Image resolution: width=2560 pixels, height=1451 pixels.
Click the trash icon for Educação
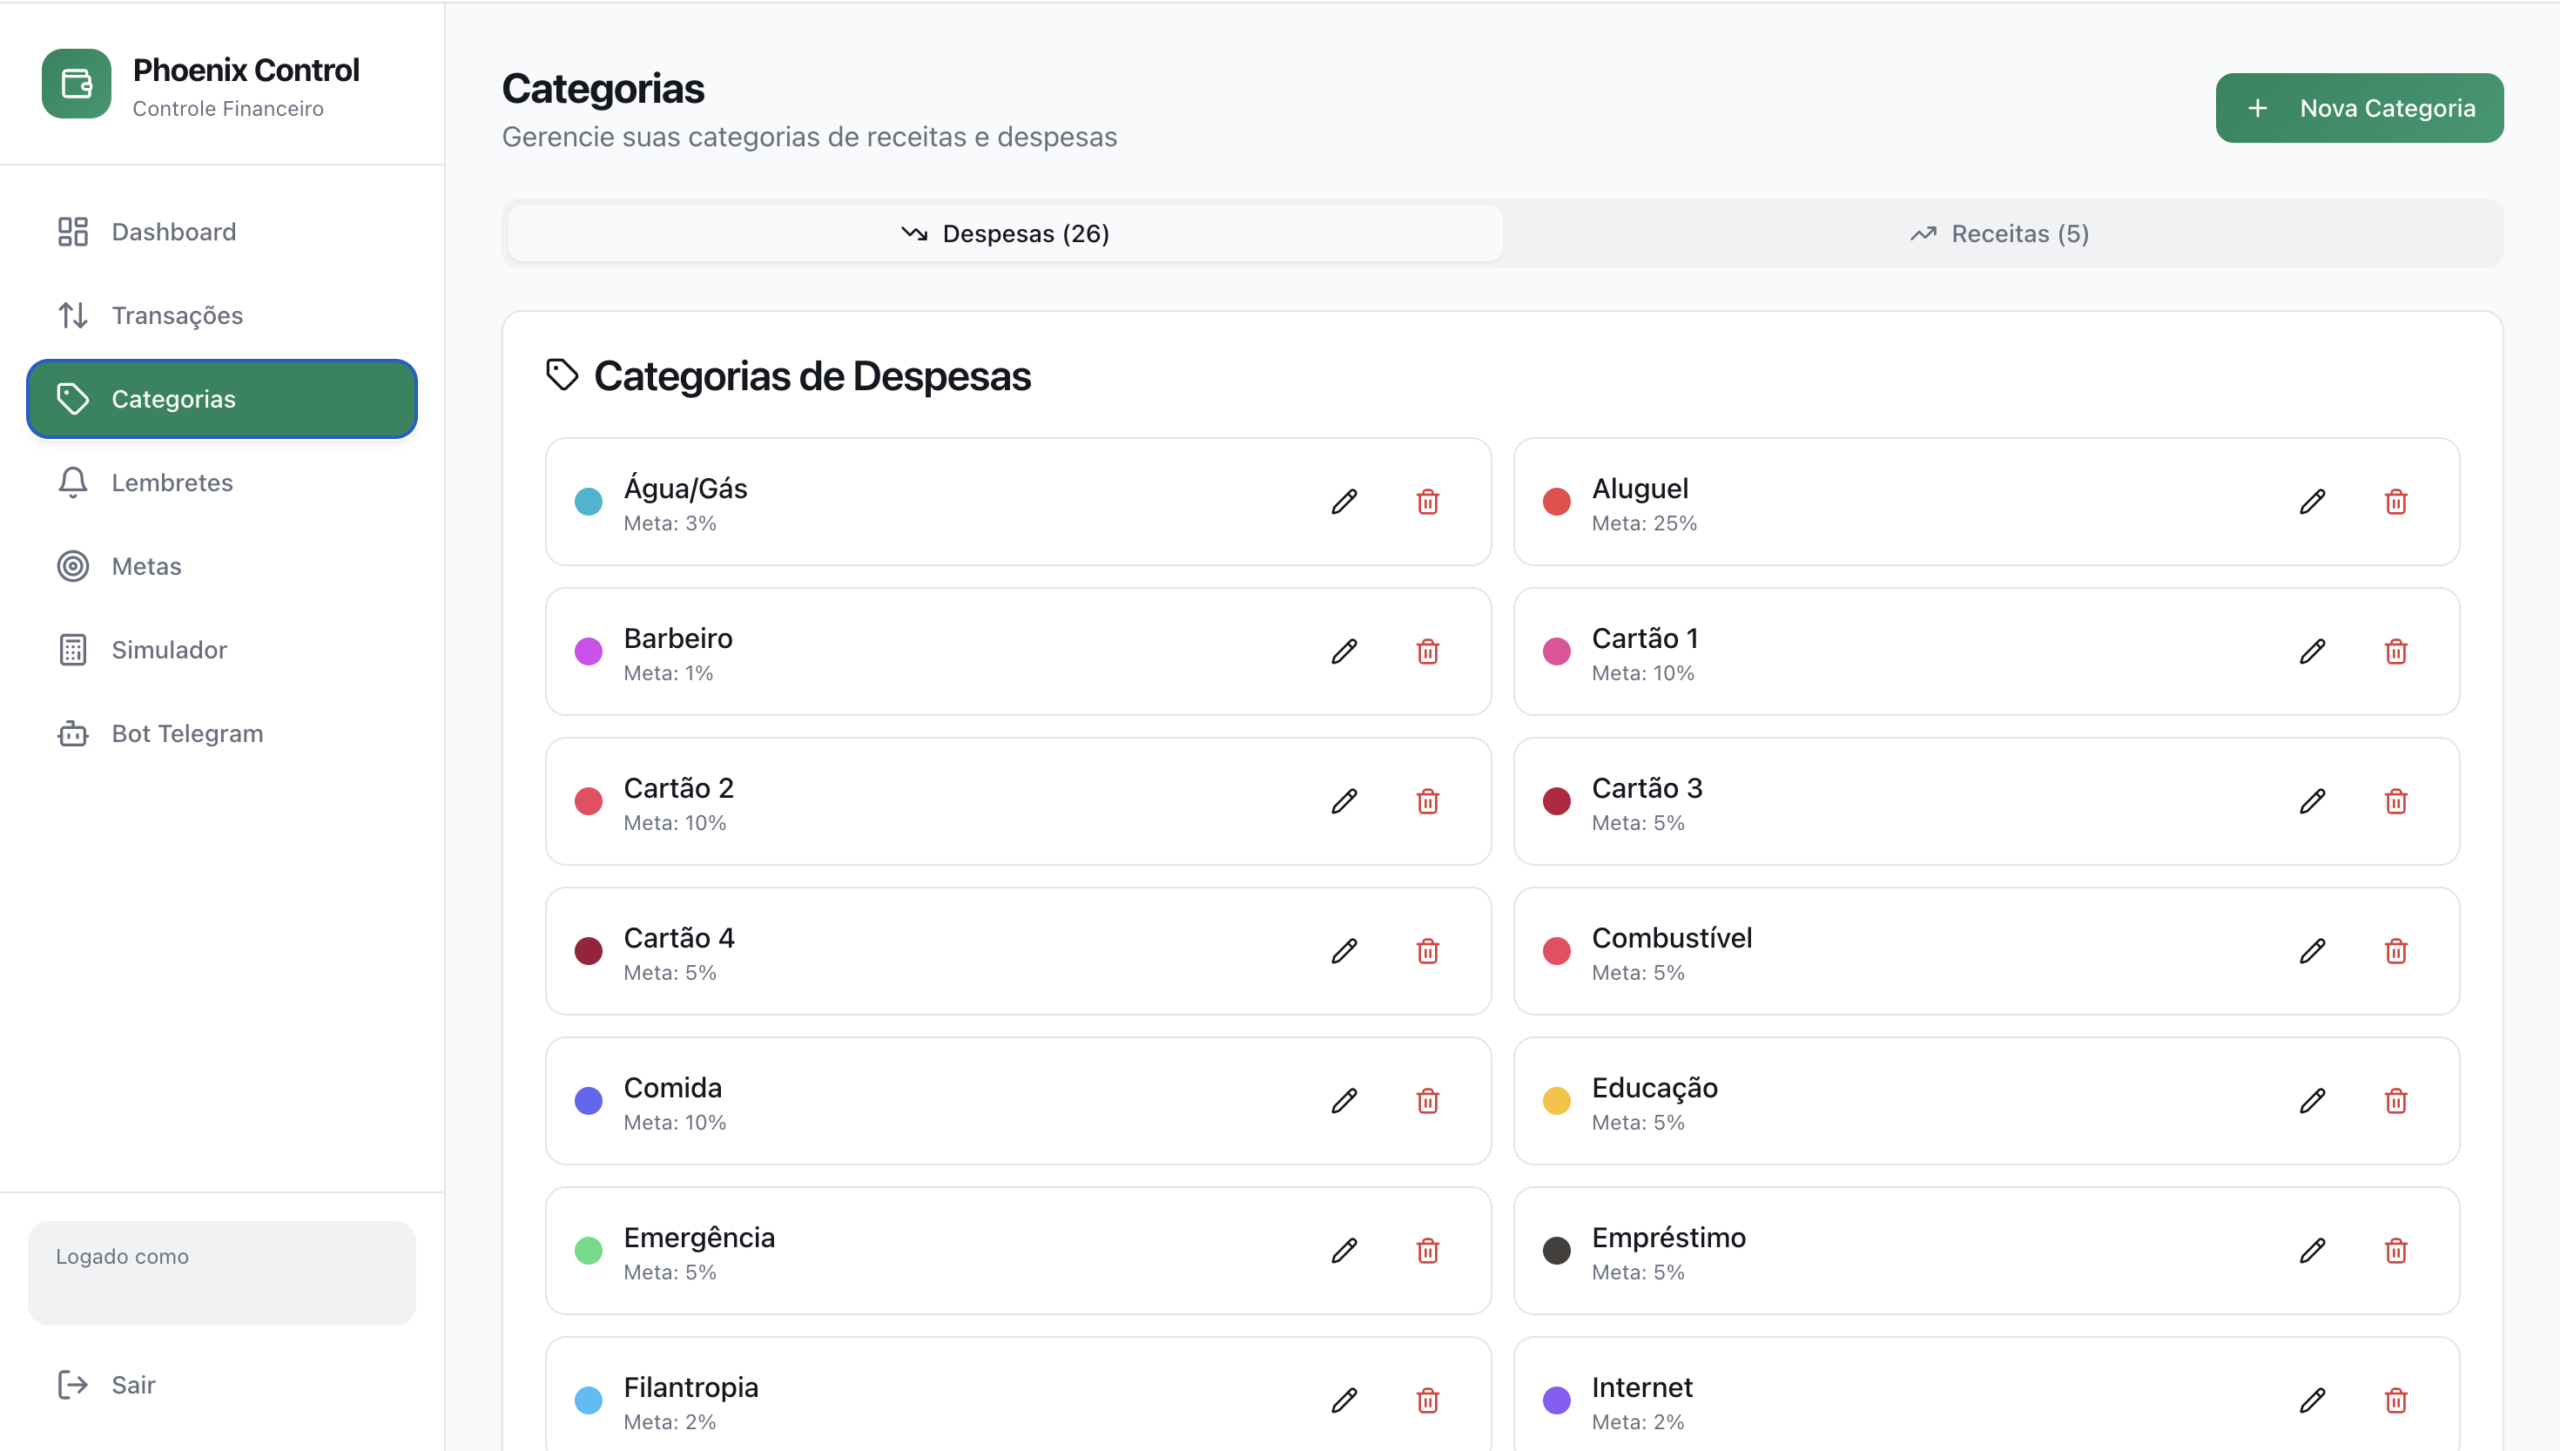click(x=2396, y=1101)
